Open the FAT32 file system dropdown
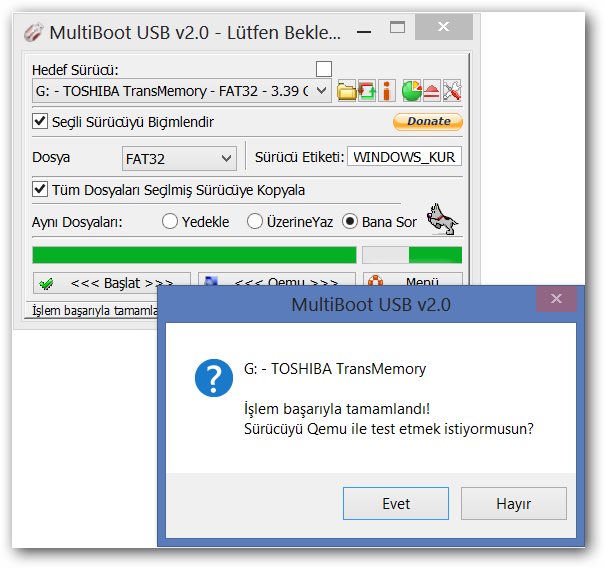Image resolution: width=605 pixels, height=568 pixels. point(179,158)
